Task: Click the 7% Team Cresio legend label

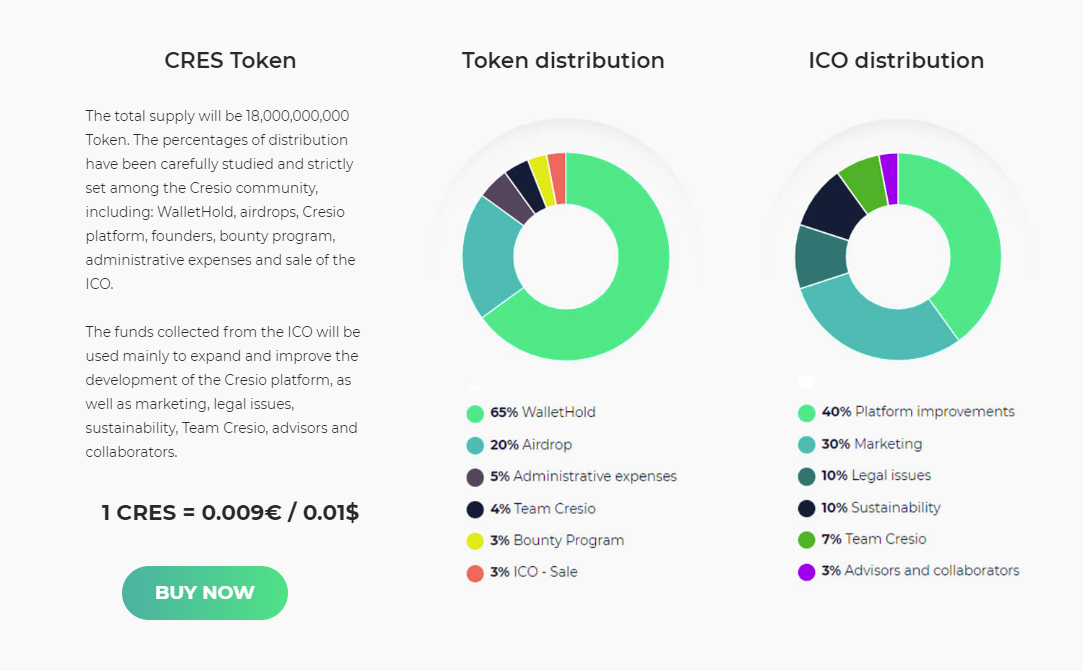Action: [874, 539]
